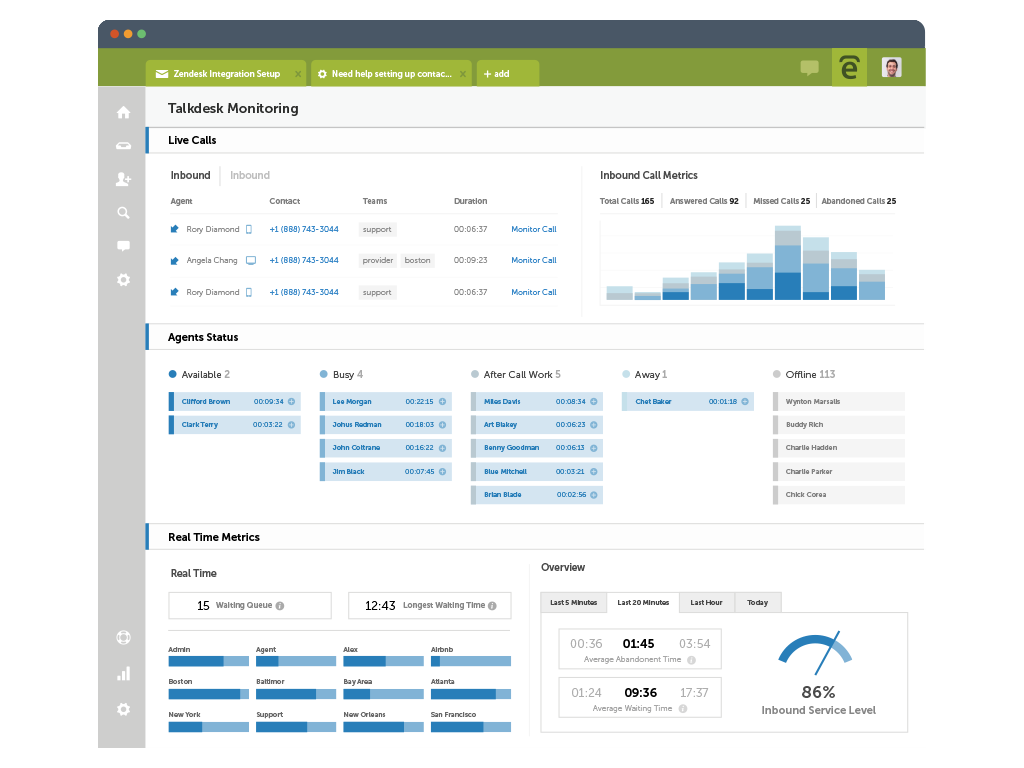Open the chat bubble in the top bar
Screen dimensions: 1024x768
[810, 68]
